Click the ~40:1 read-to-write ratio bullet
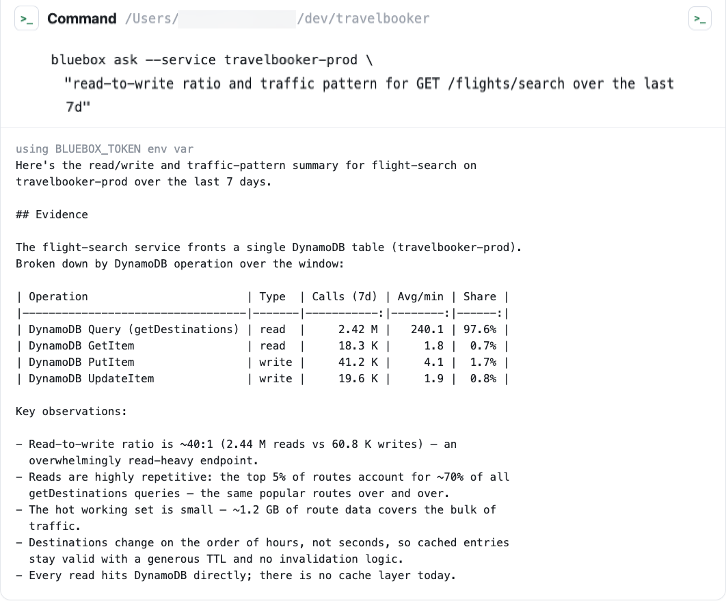The width and height of the screenshot is (726, 602). (236, 452)
